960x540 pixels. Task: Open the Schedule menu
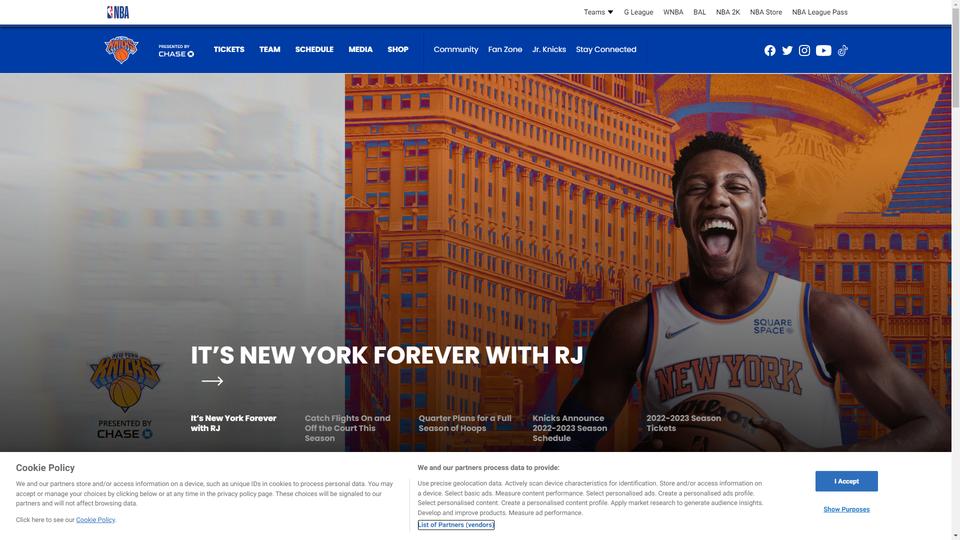[x=314, y=50]
